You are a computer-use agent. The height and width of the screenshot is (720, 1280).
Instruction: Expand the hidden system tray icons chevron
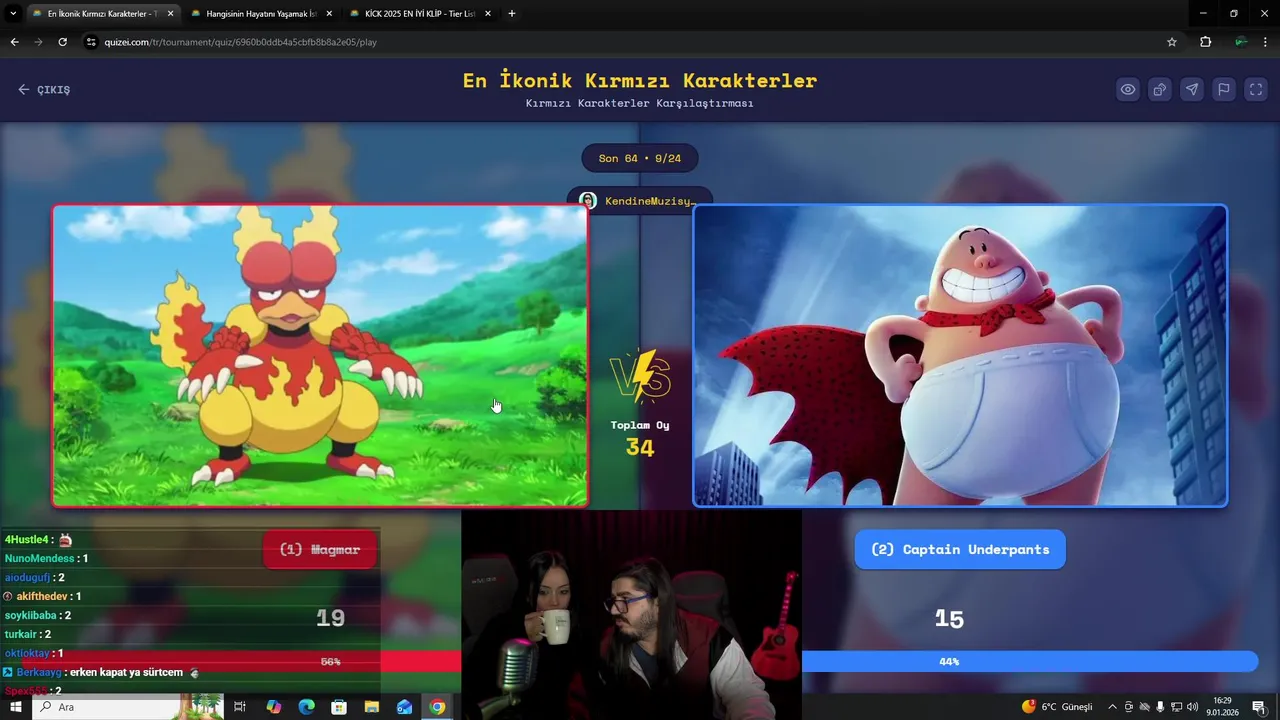pyautogui.click(x=1112, y=707)
